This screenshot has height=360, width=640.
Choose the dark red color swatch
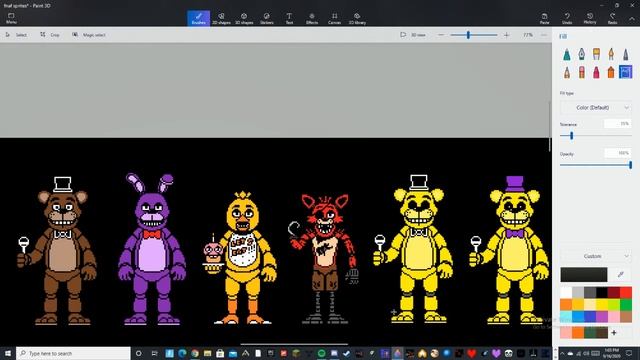(x=614, y=292)
